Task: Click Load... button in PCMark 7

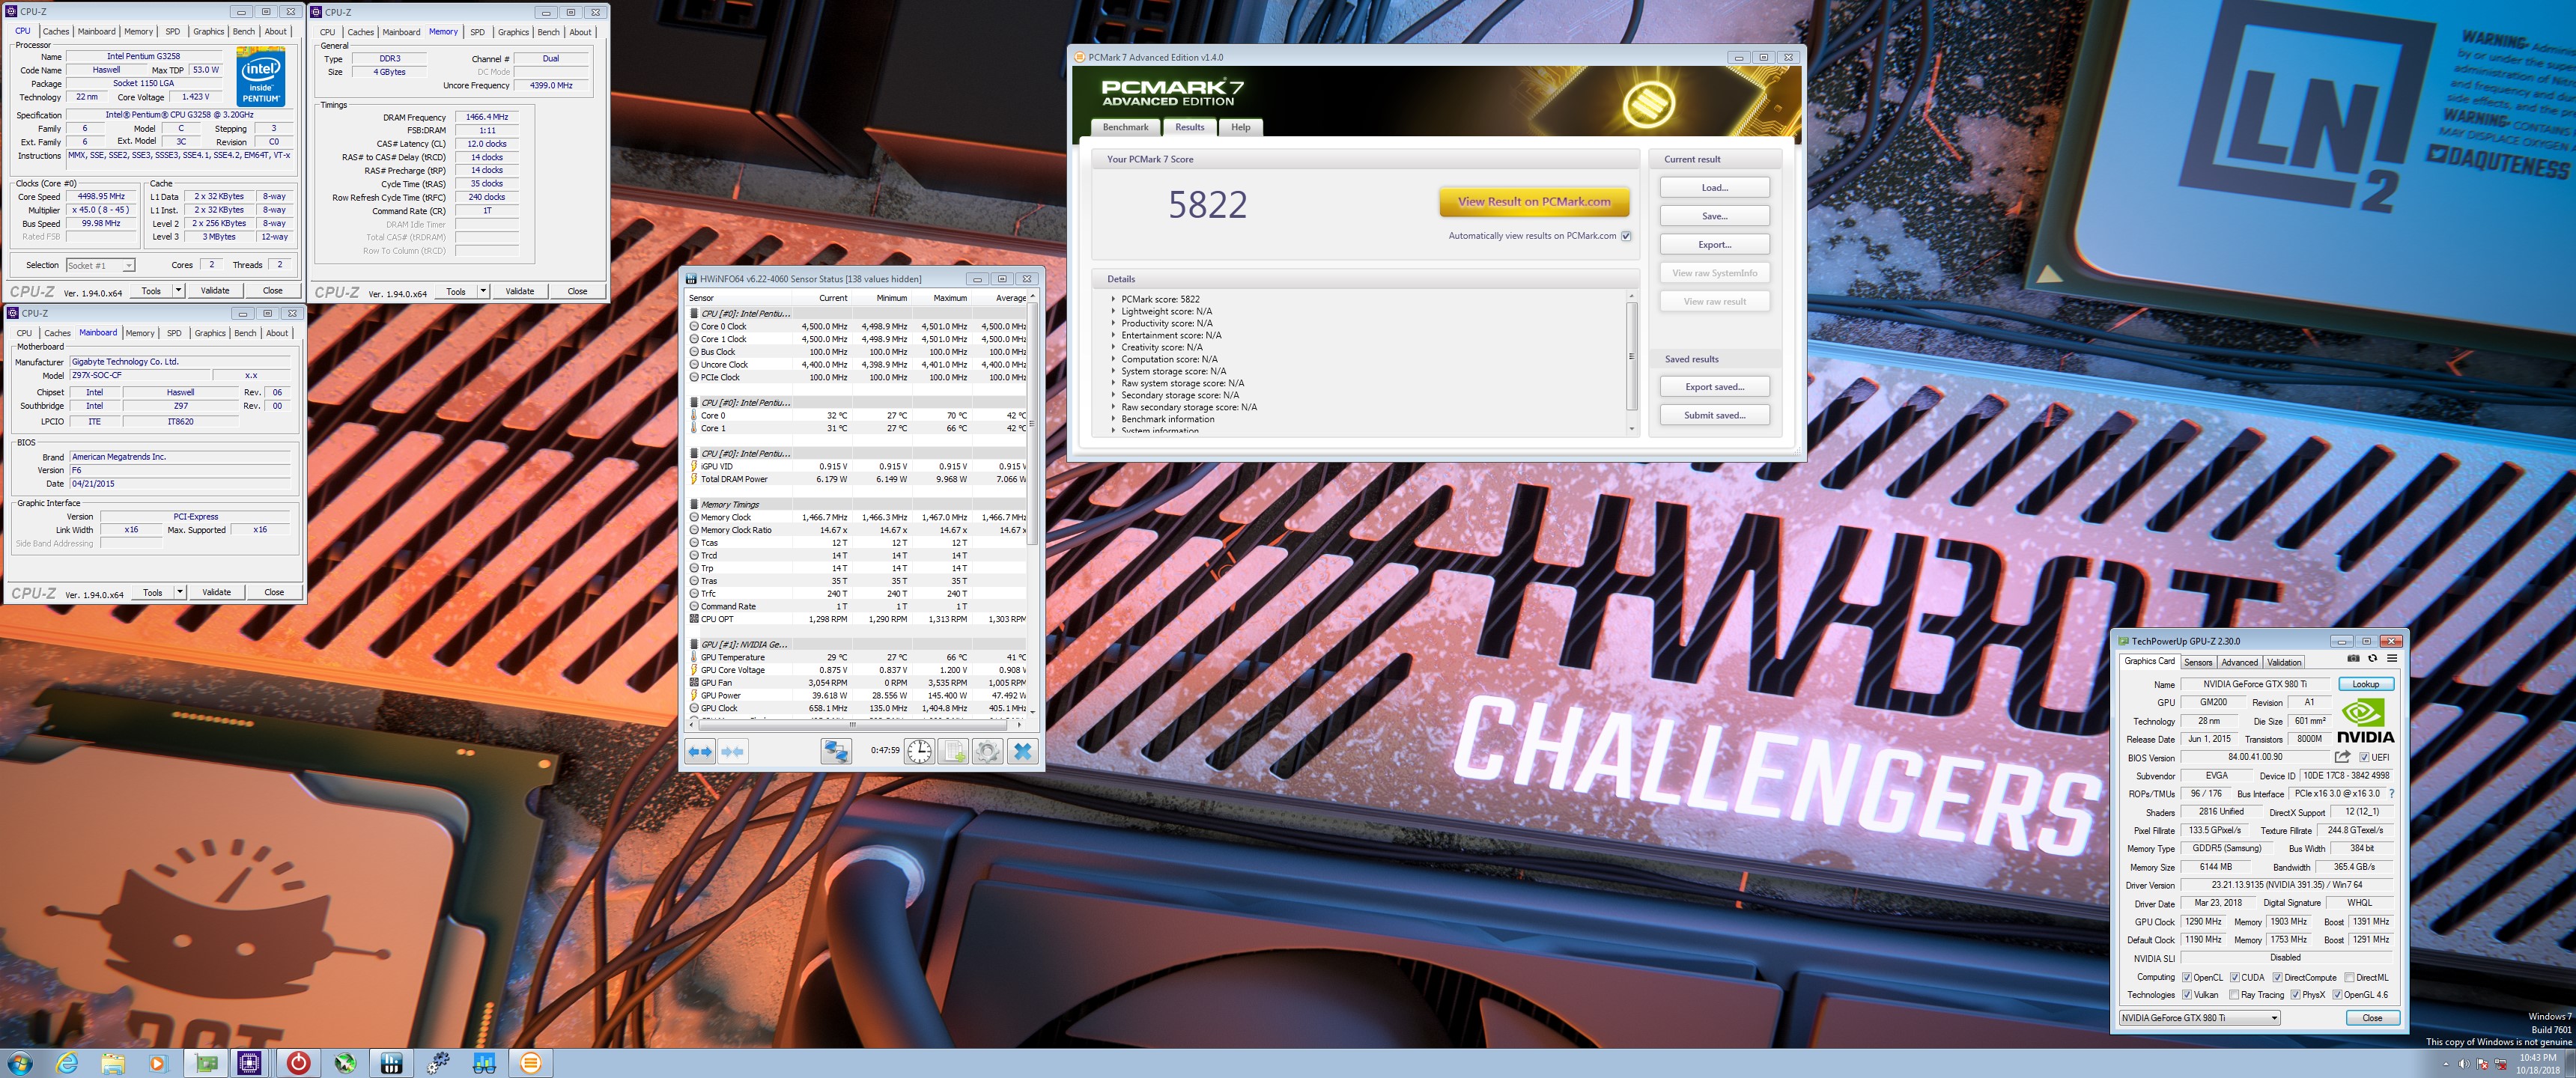Action: click(1714, 188)
